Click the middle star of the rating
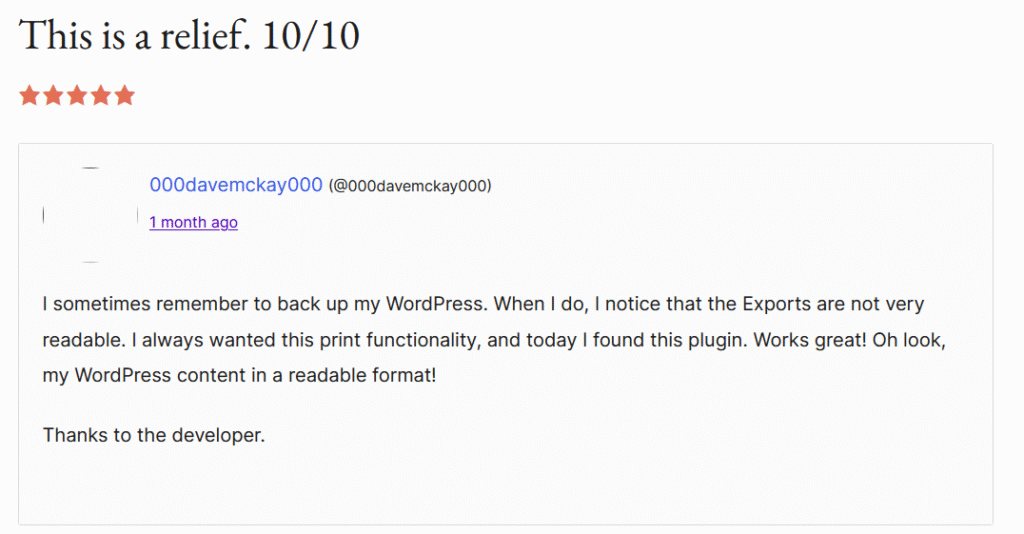Screen dimensions: 1024x534 point(77,96)
